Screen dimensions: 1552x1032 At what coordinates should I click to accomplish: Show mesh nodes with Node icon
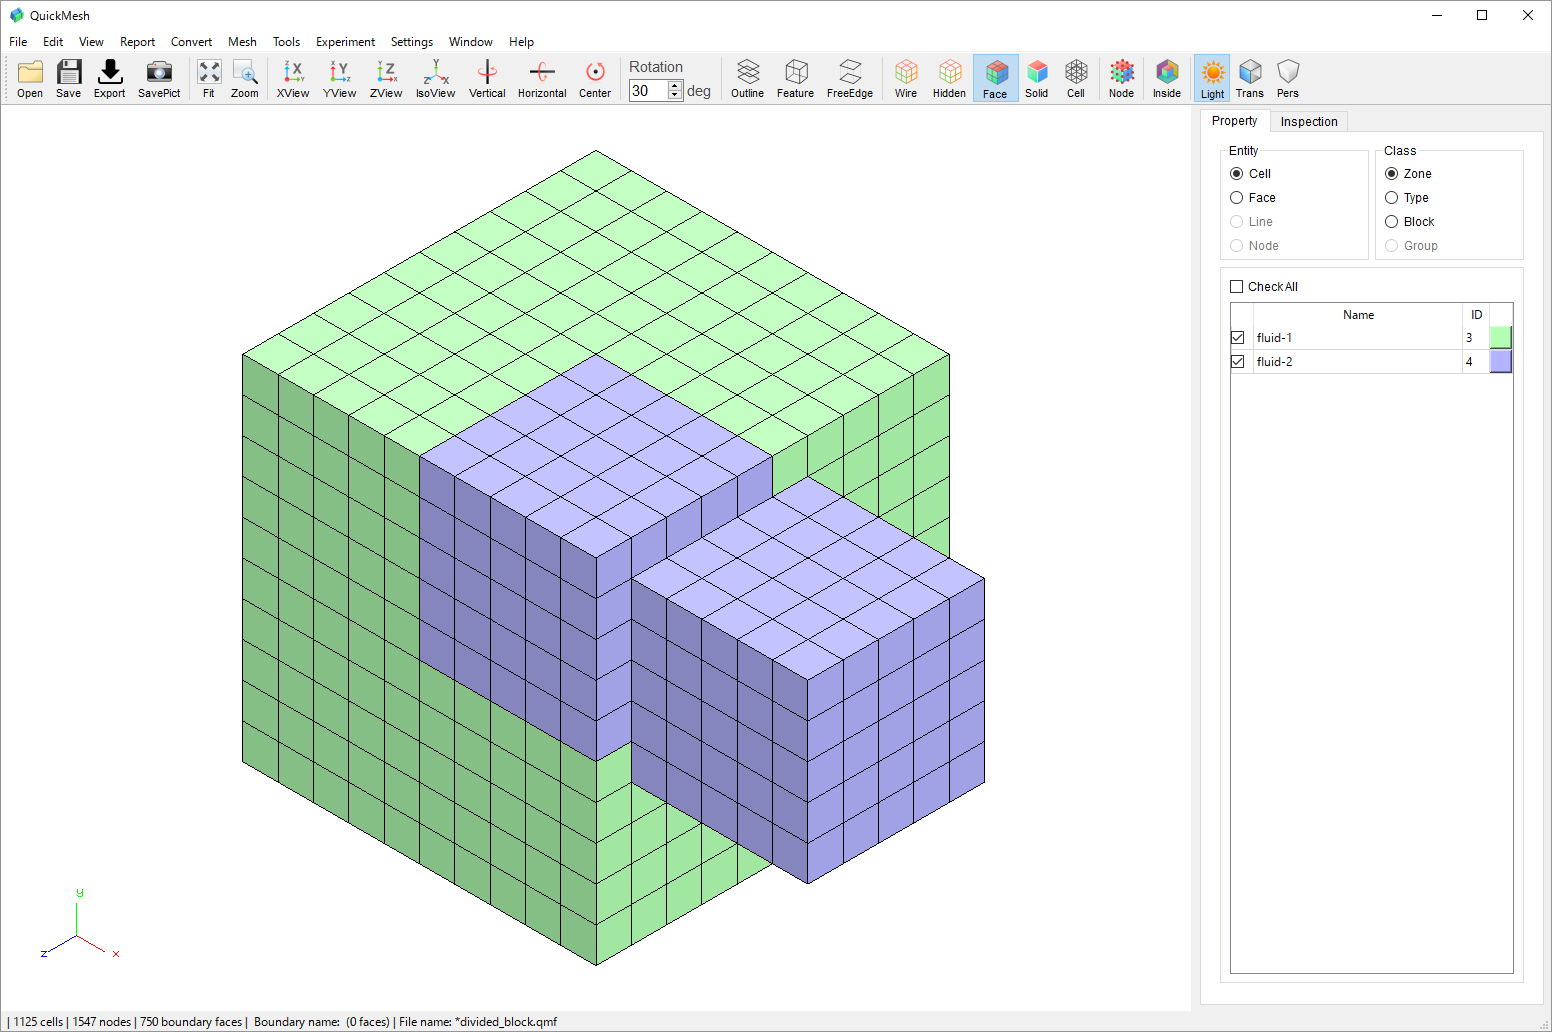click(1122, 78)
